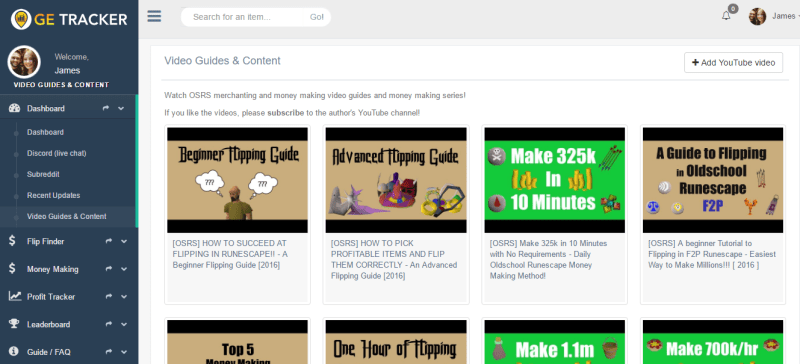Open the Profit Tracker menu
The height and width of the screenshot is (364, 800).
(51, 297)
